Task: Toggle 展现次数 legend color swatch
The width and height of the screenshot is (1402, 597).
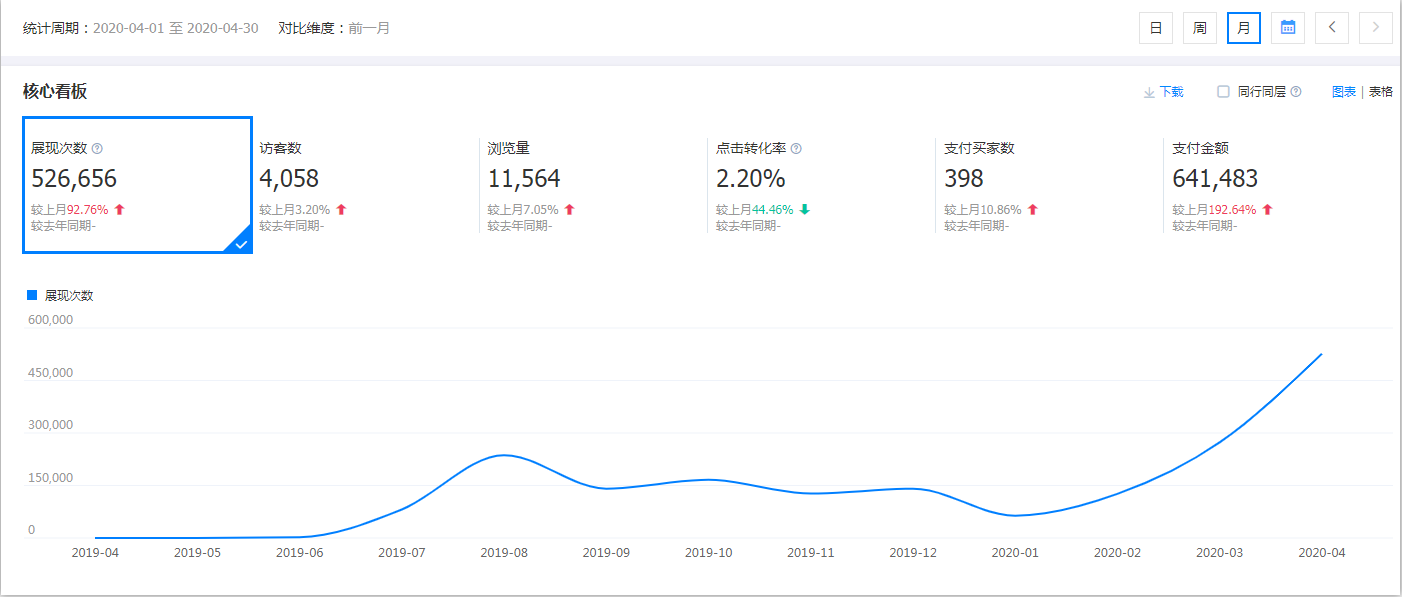Action: pos(32,295)
